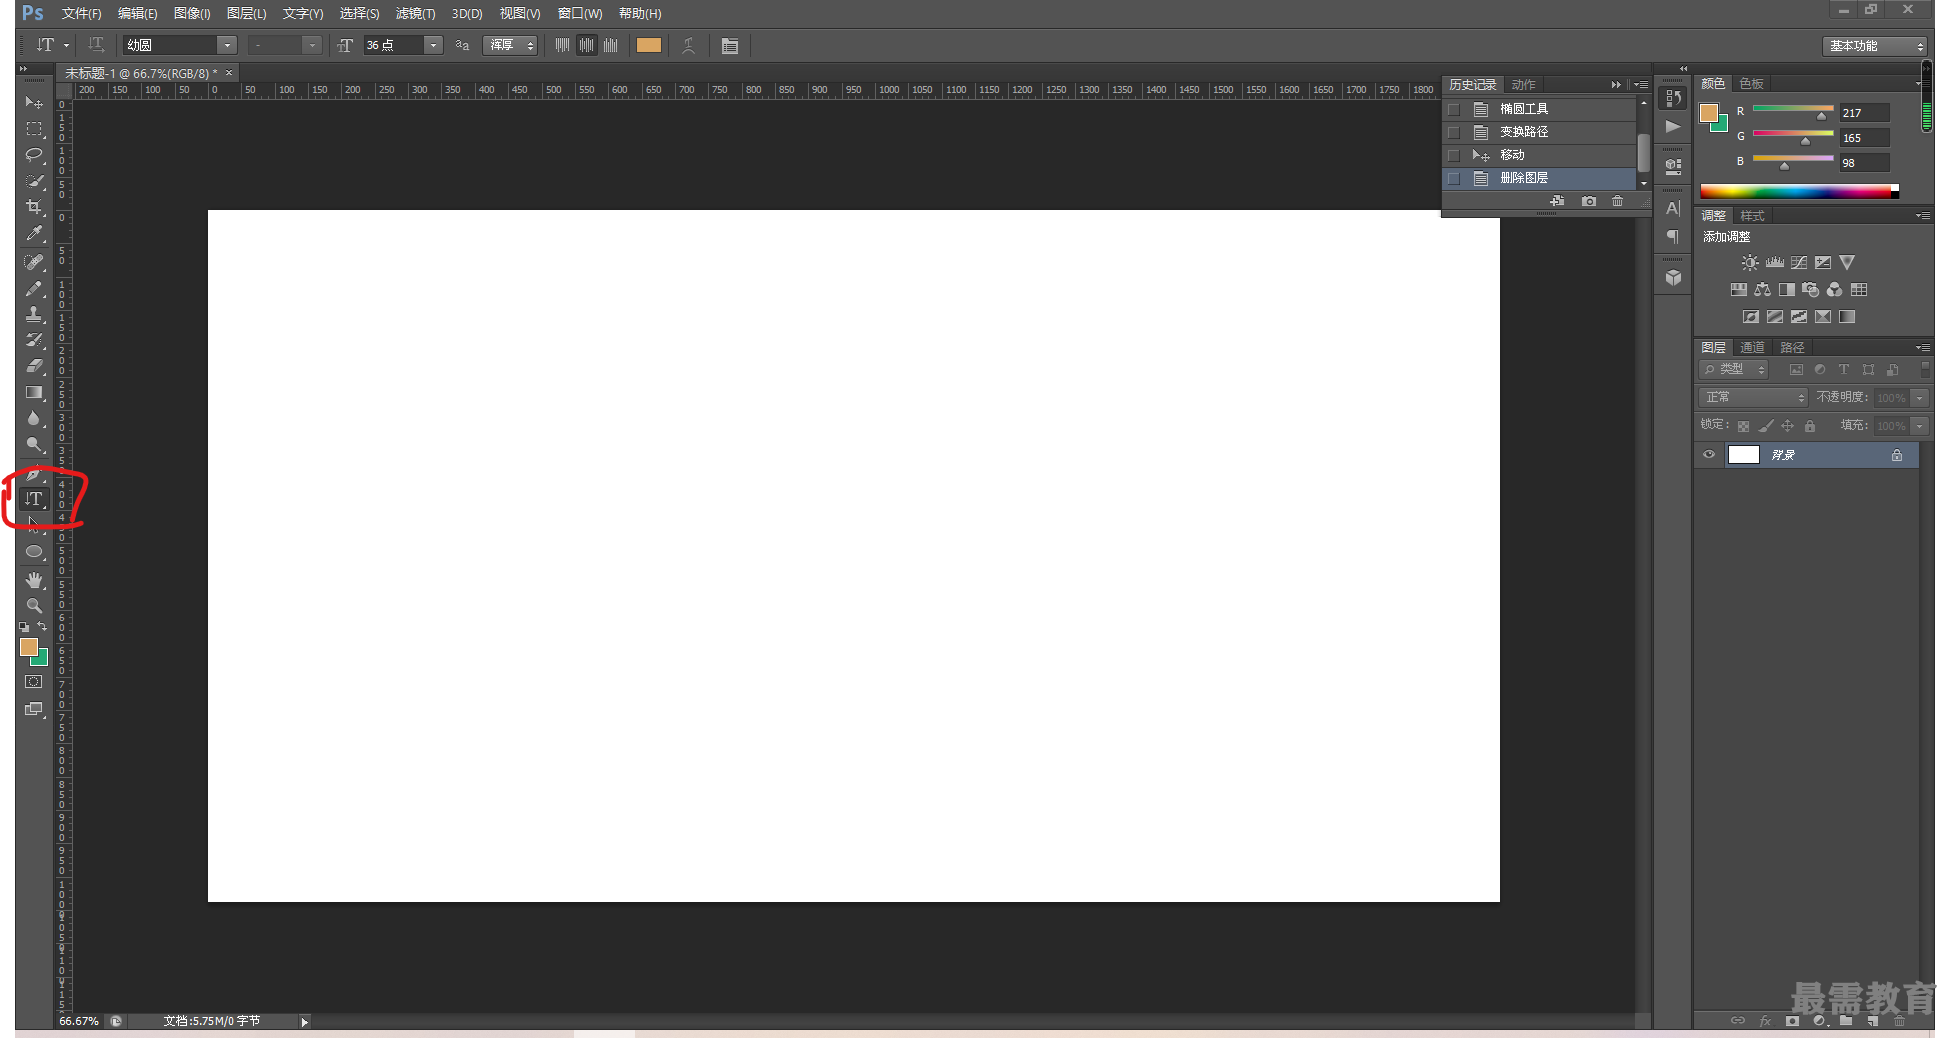Image resolution: width=1943 pixels, height=1038 pixels.
Task: Toggle lock all padlock icon
Action: pos(1809,426)
